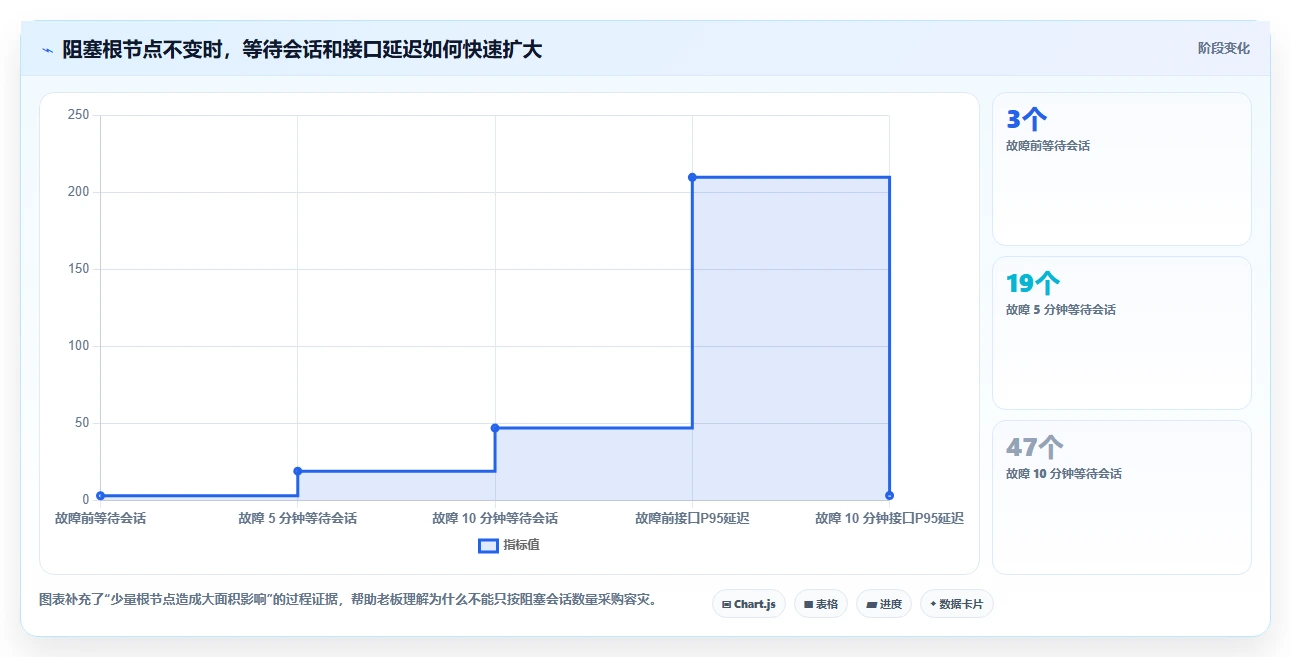
Task: Click the icon in the Chart.js tag
Action: (726, 604)
